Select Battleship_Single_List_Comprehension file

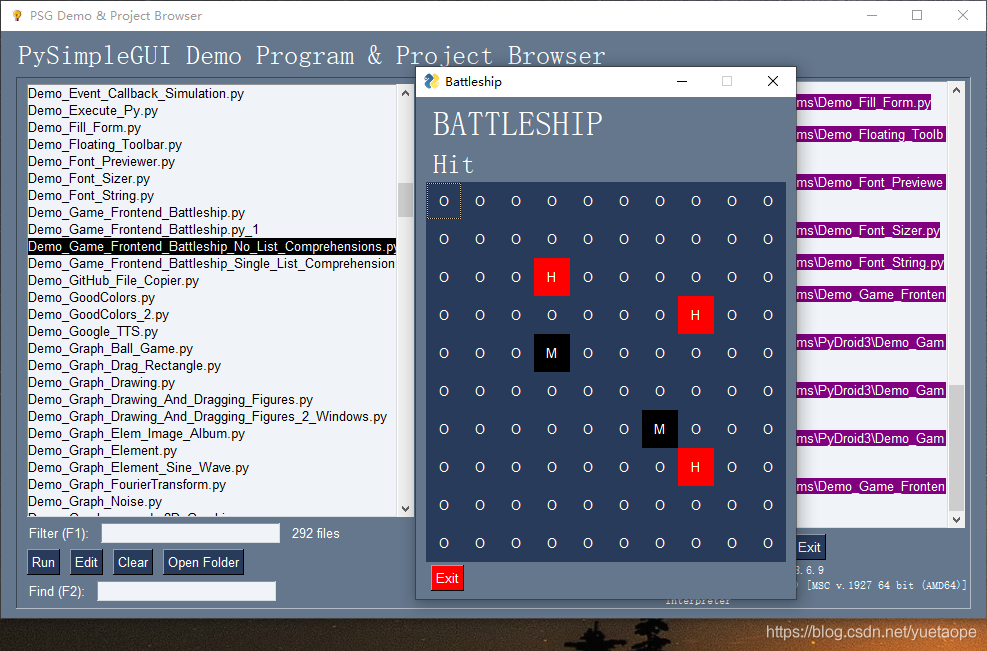(212, 263)
